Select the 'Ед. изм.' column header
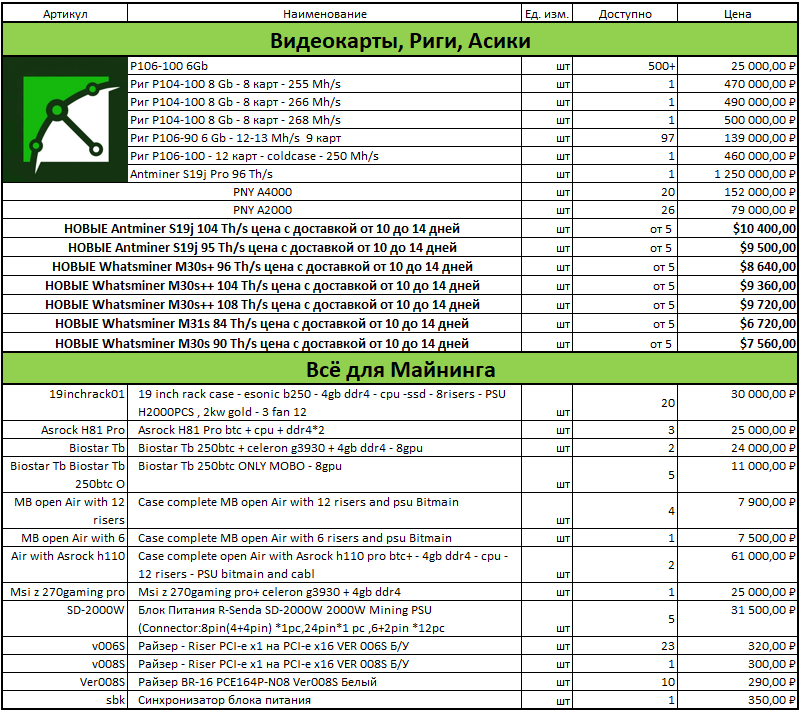Viewport: 801px width, 712px height. point(547,14)
